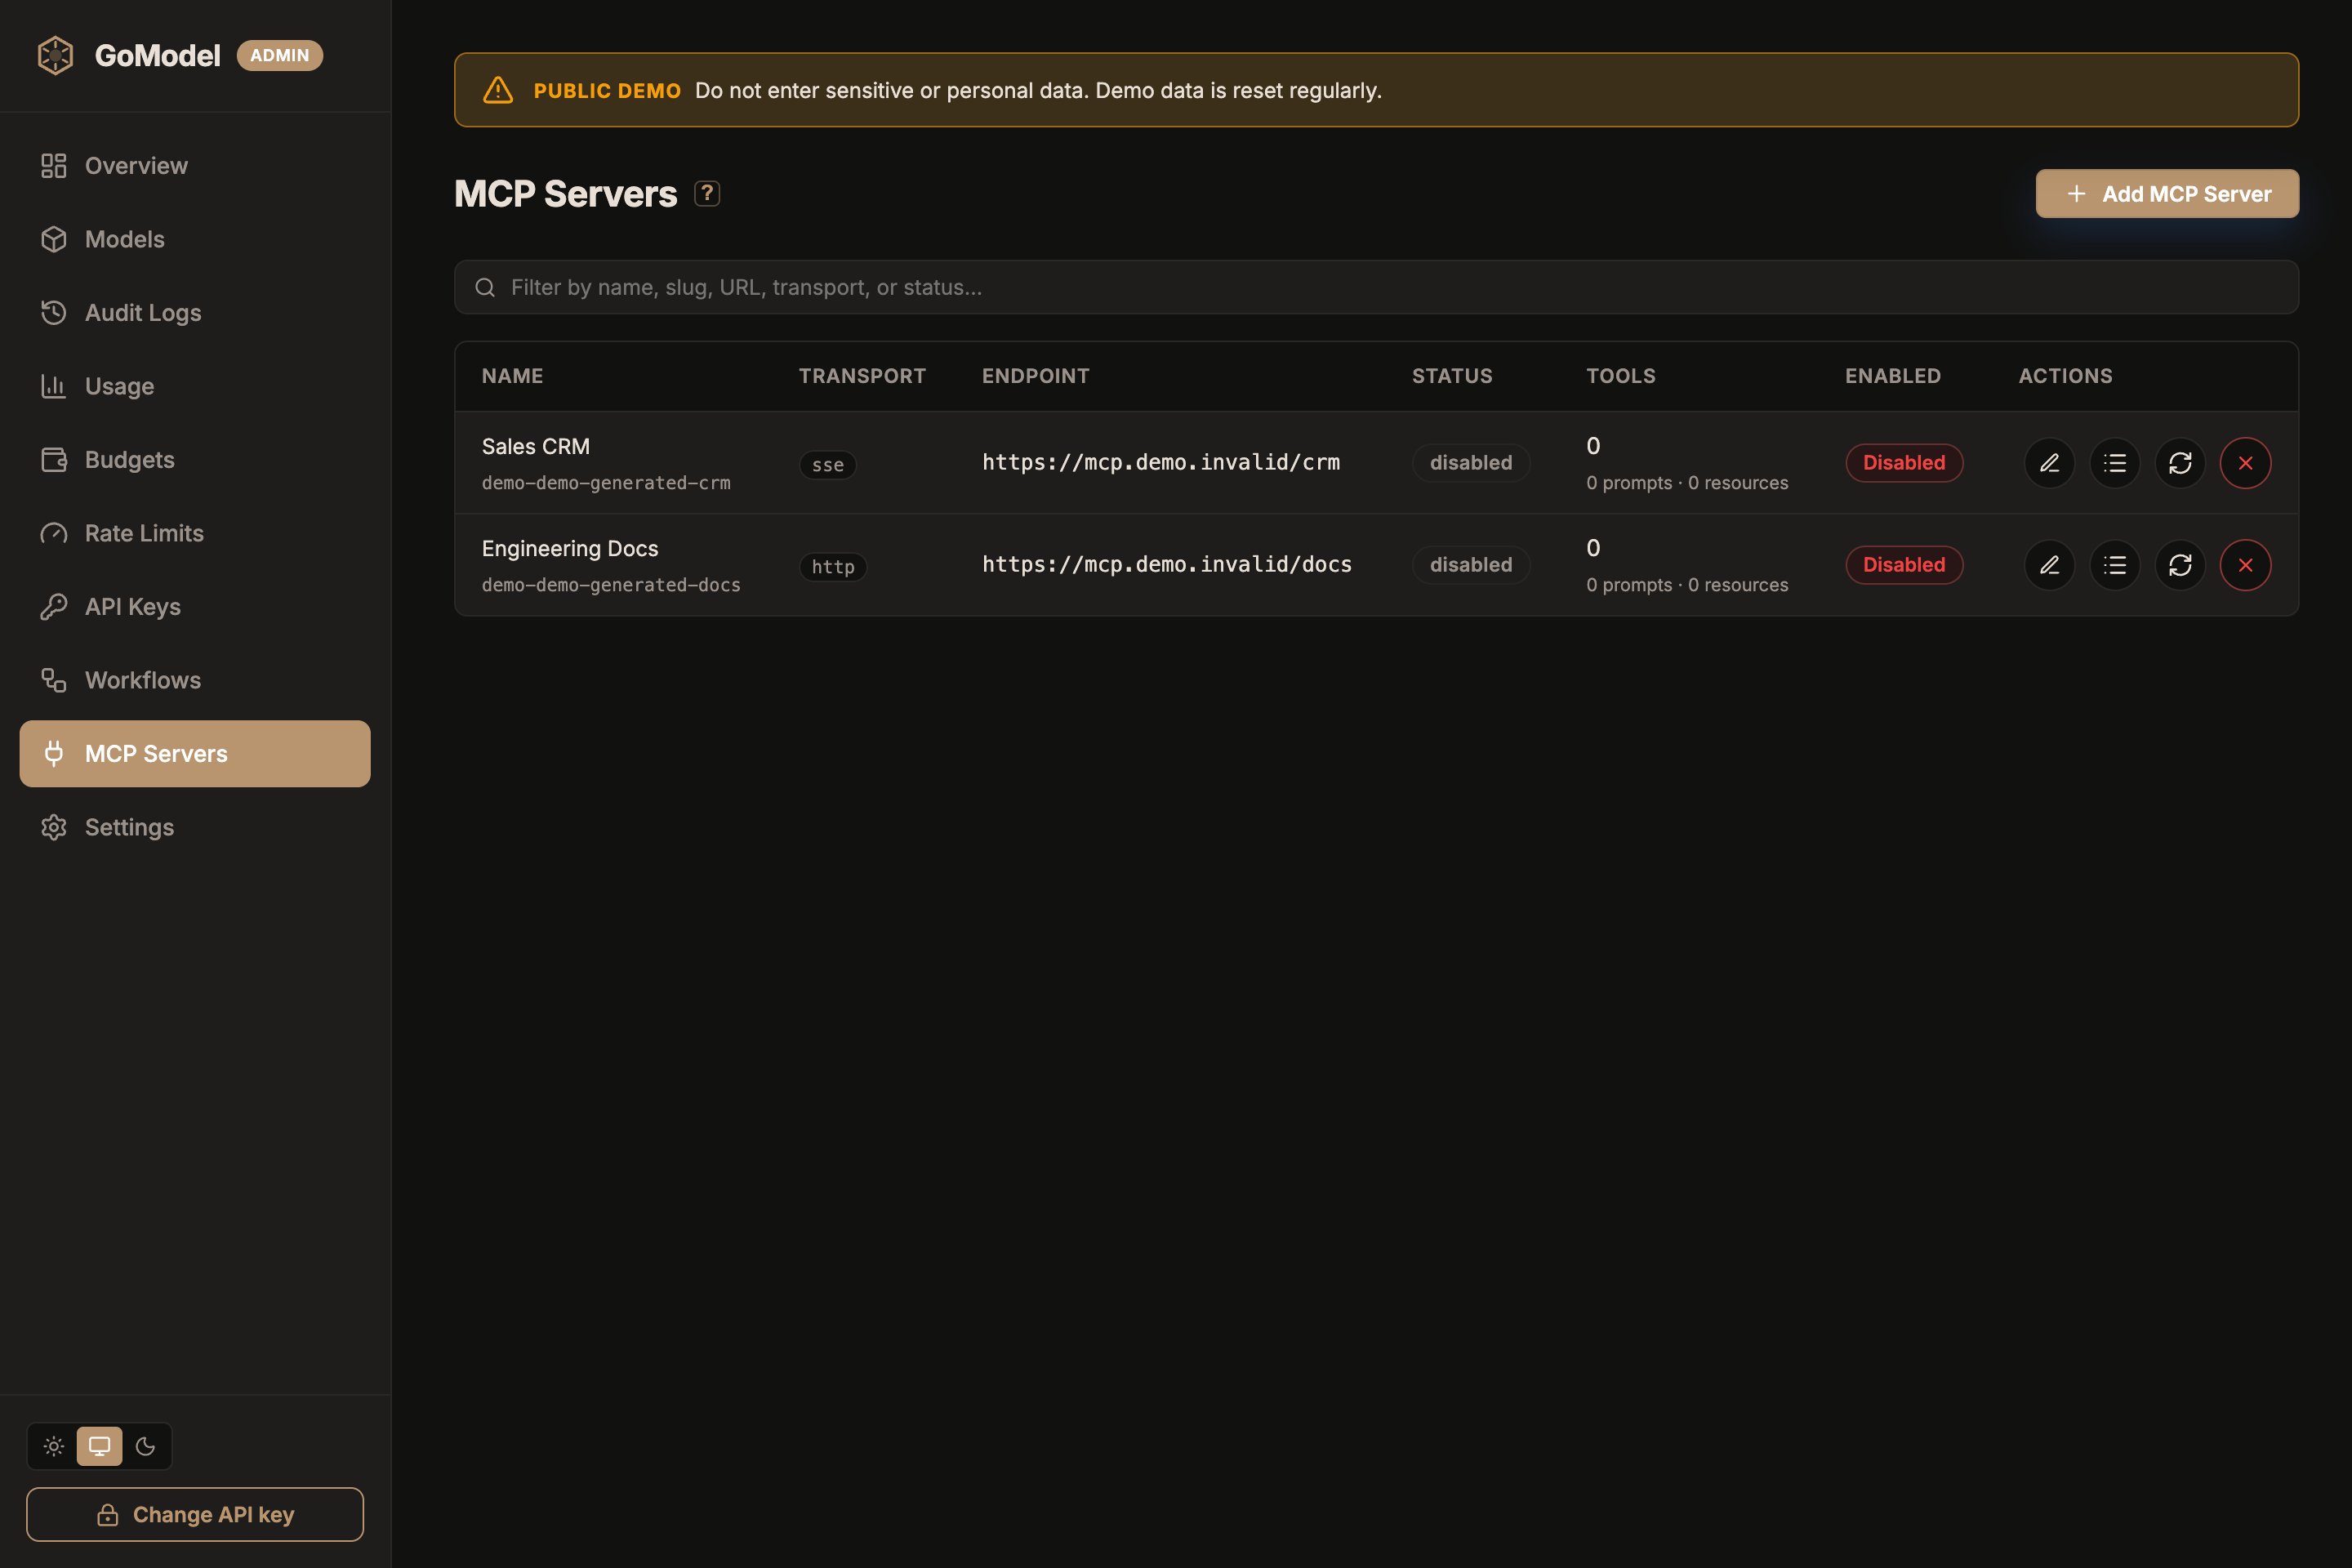Screen dimensions: 2352x1568
Task: Go to API Keys page
Action: (x=195, y=607)
